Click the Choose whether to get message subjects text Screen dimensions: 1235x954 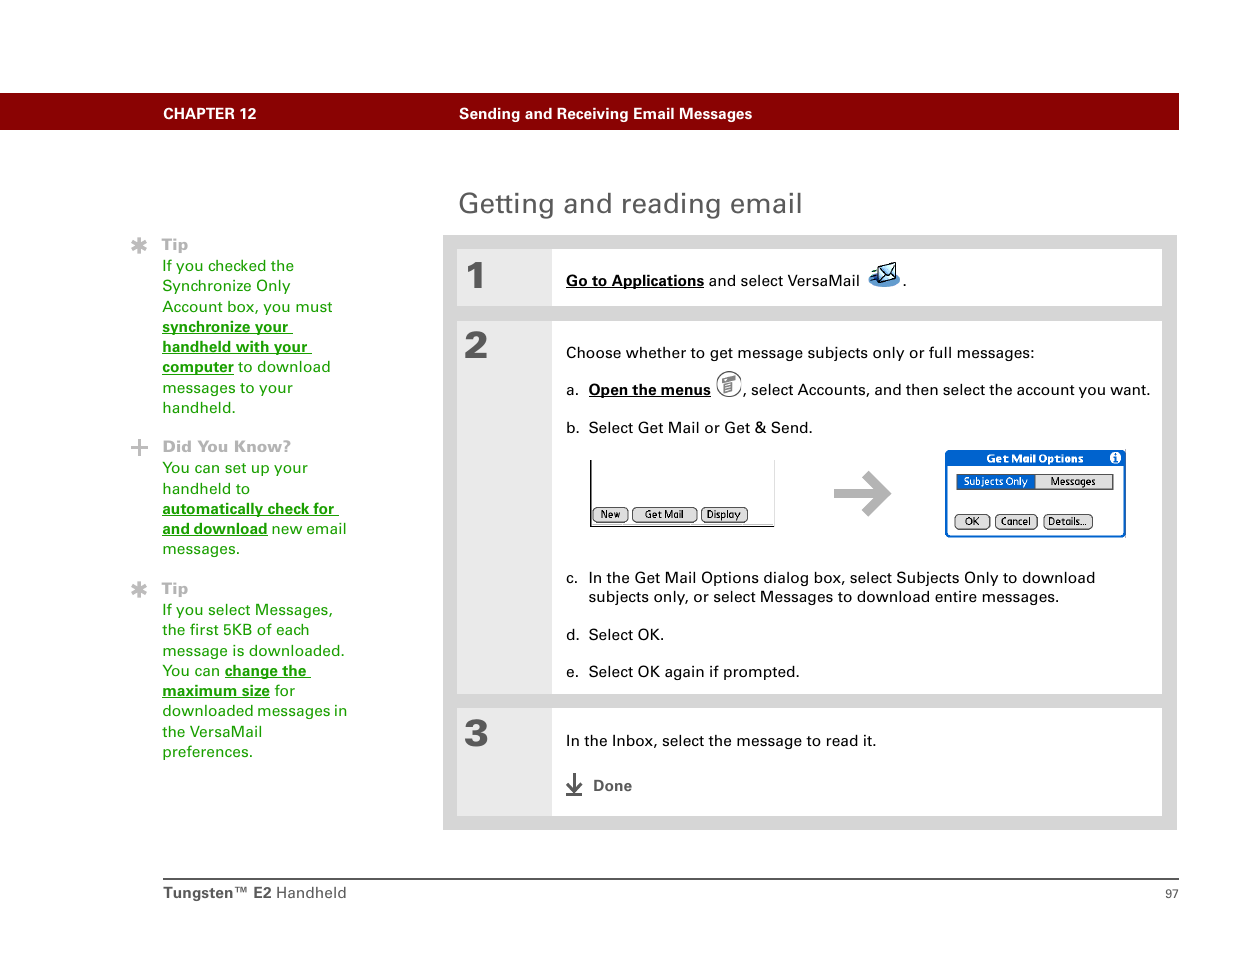(800, 353)
